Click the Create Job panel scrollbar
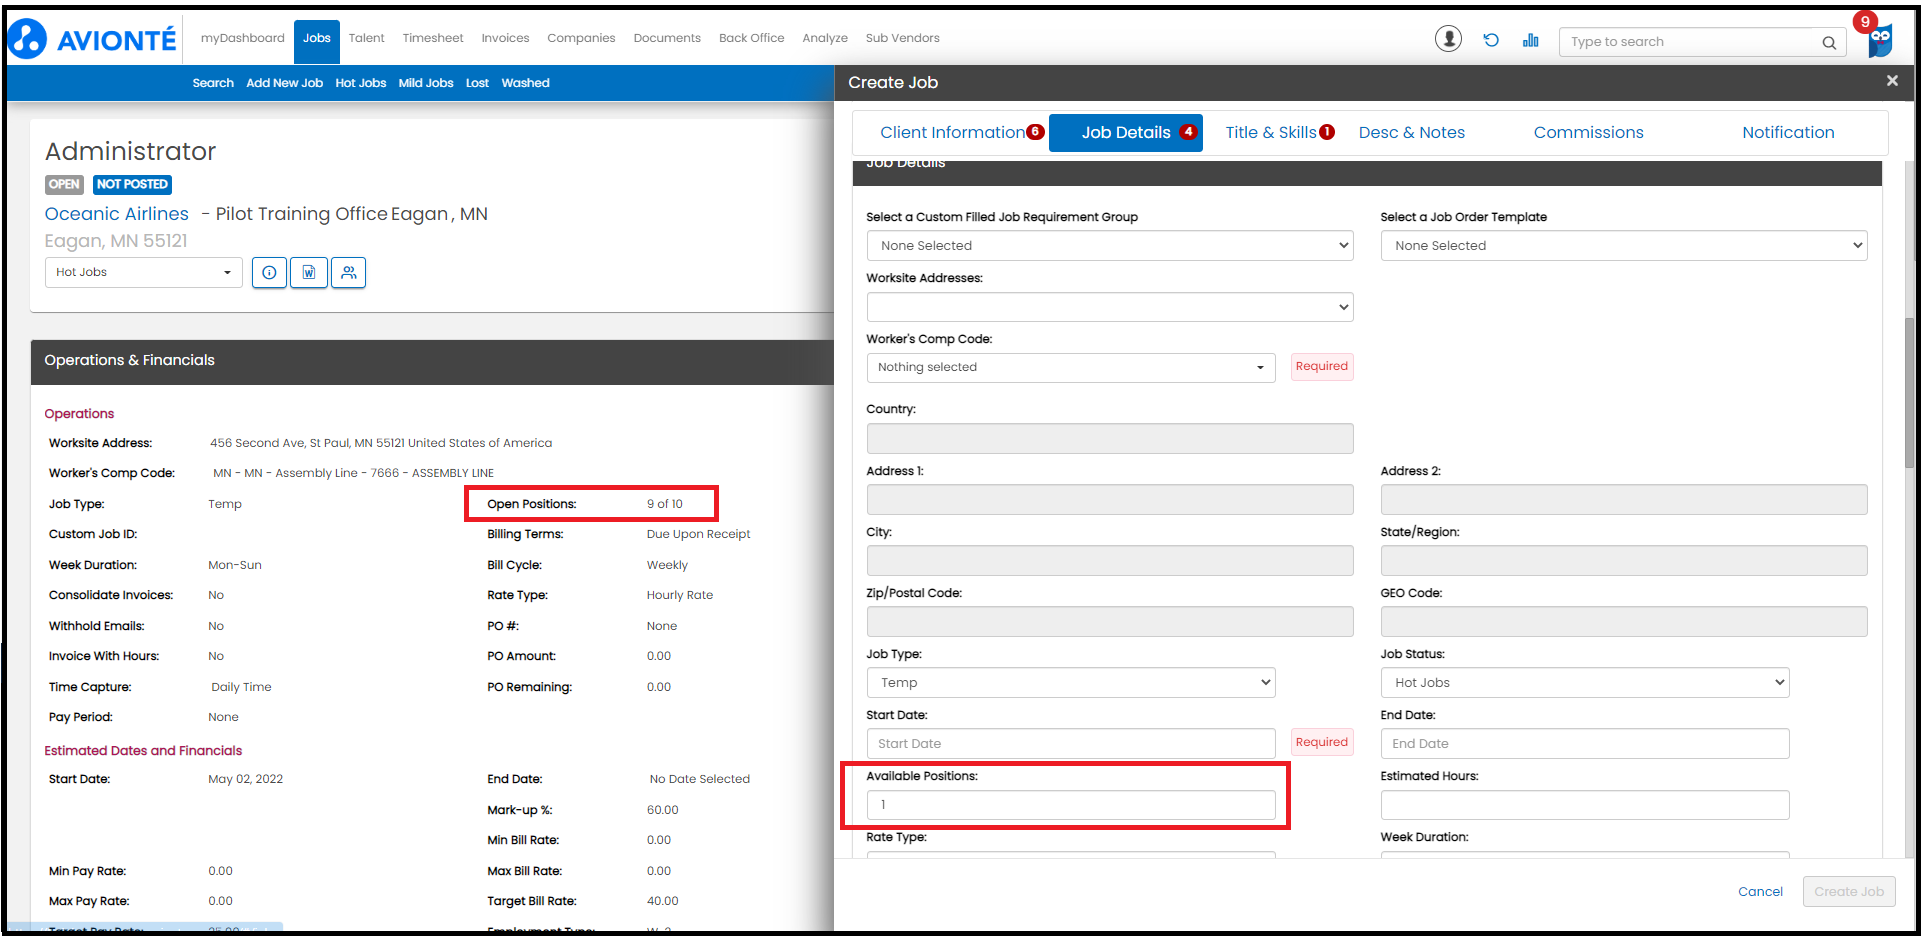Image resolution: width=1931 pixels, height=941 pixels. (x=1909, y=393)
